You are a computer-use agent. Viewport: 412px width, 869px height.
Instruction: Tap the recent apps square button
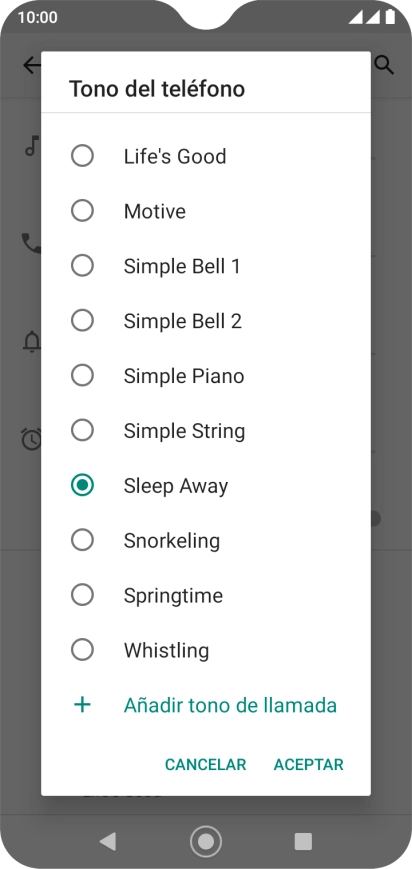coord(303,841)
